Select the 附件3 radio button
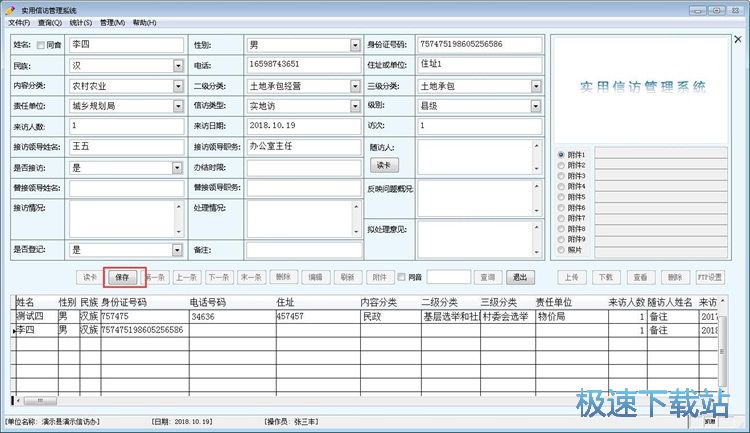 (x=561, y=176)
